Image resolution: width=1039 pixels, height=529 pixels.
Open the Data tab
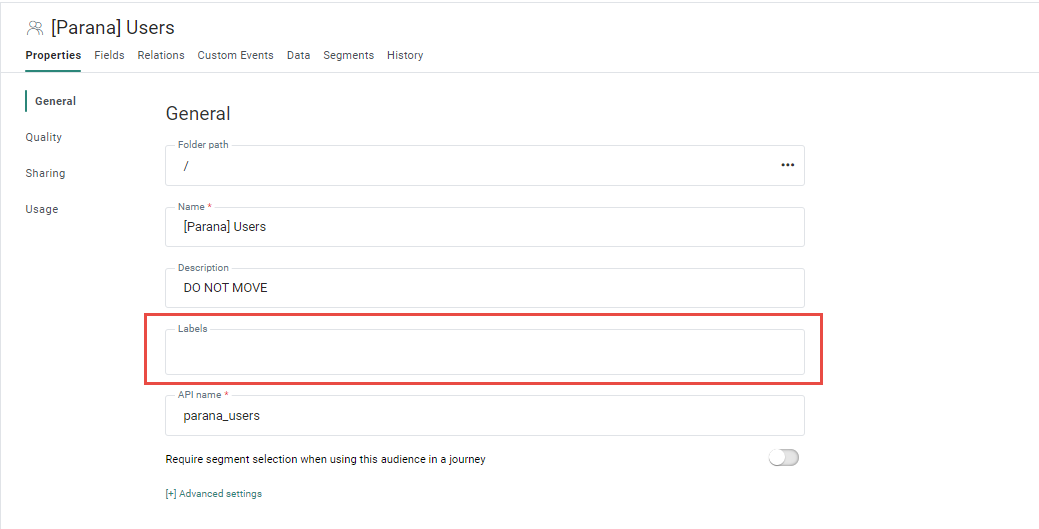coord(298,56)
